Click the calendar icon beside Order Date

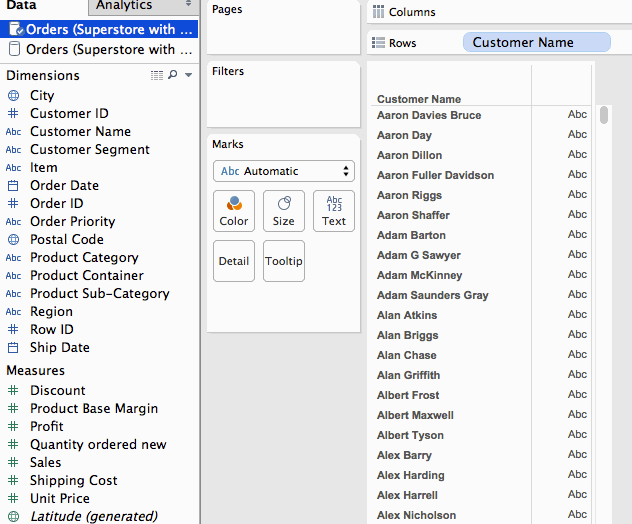pos(13,186)
